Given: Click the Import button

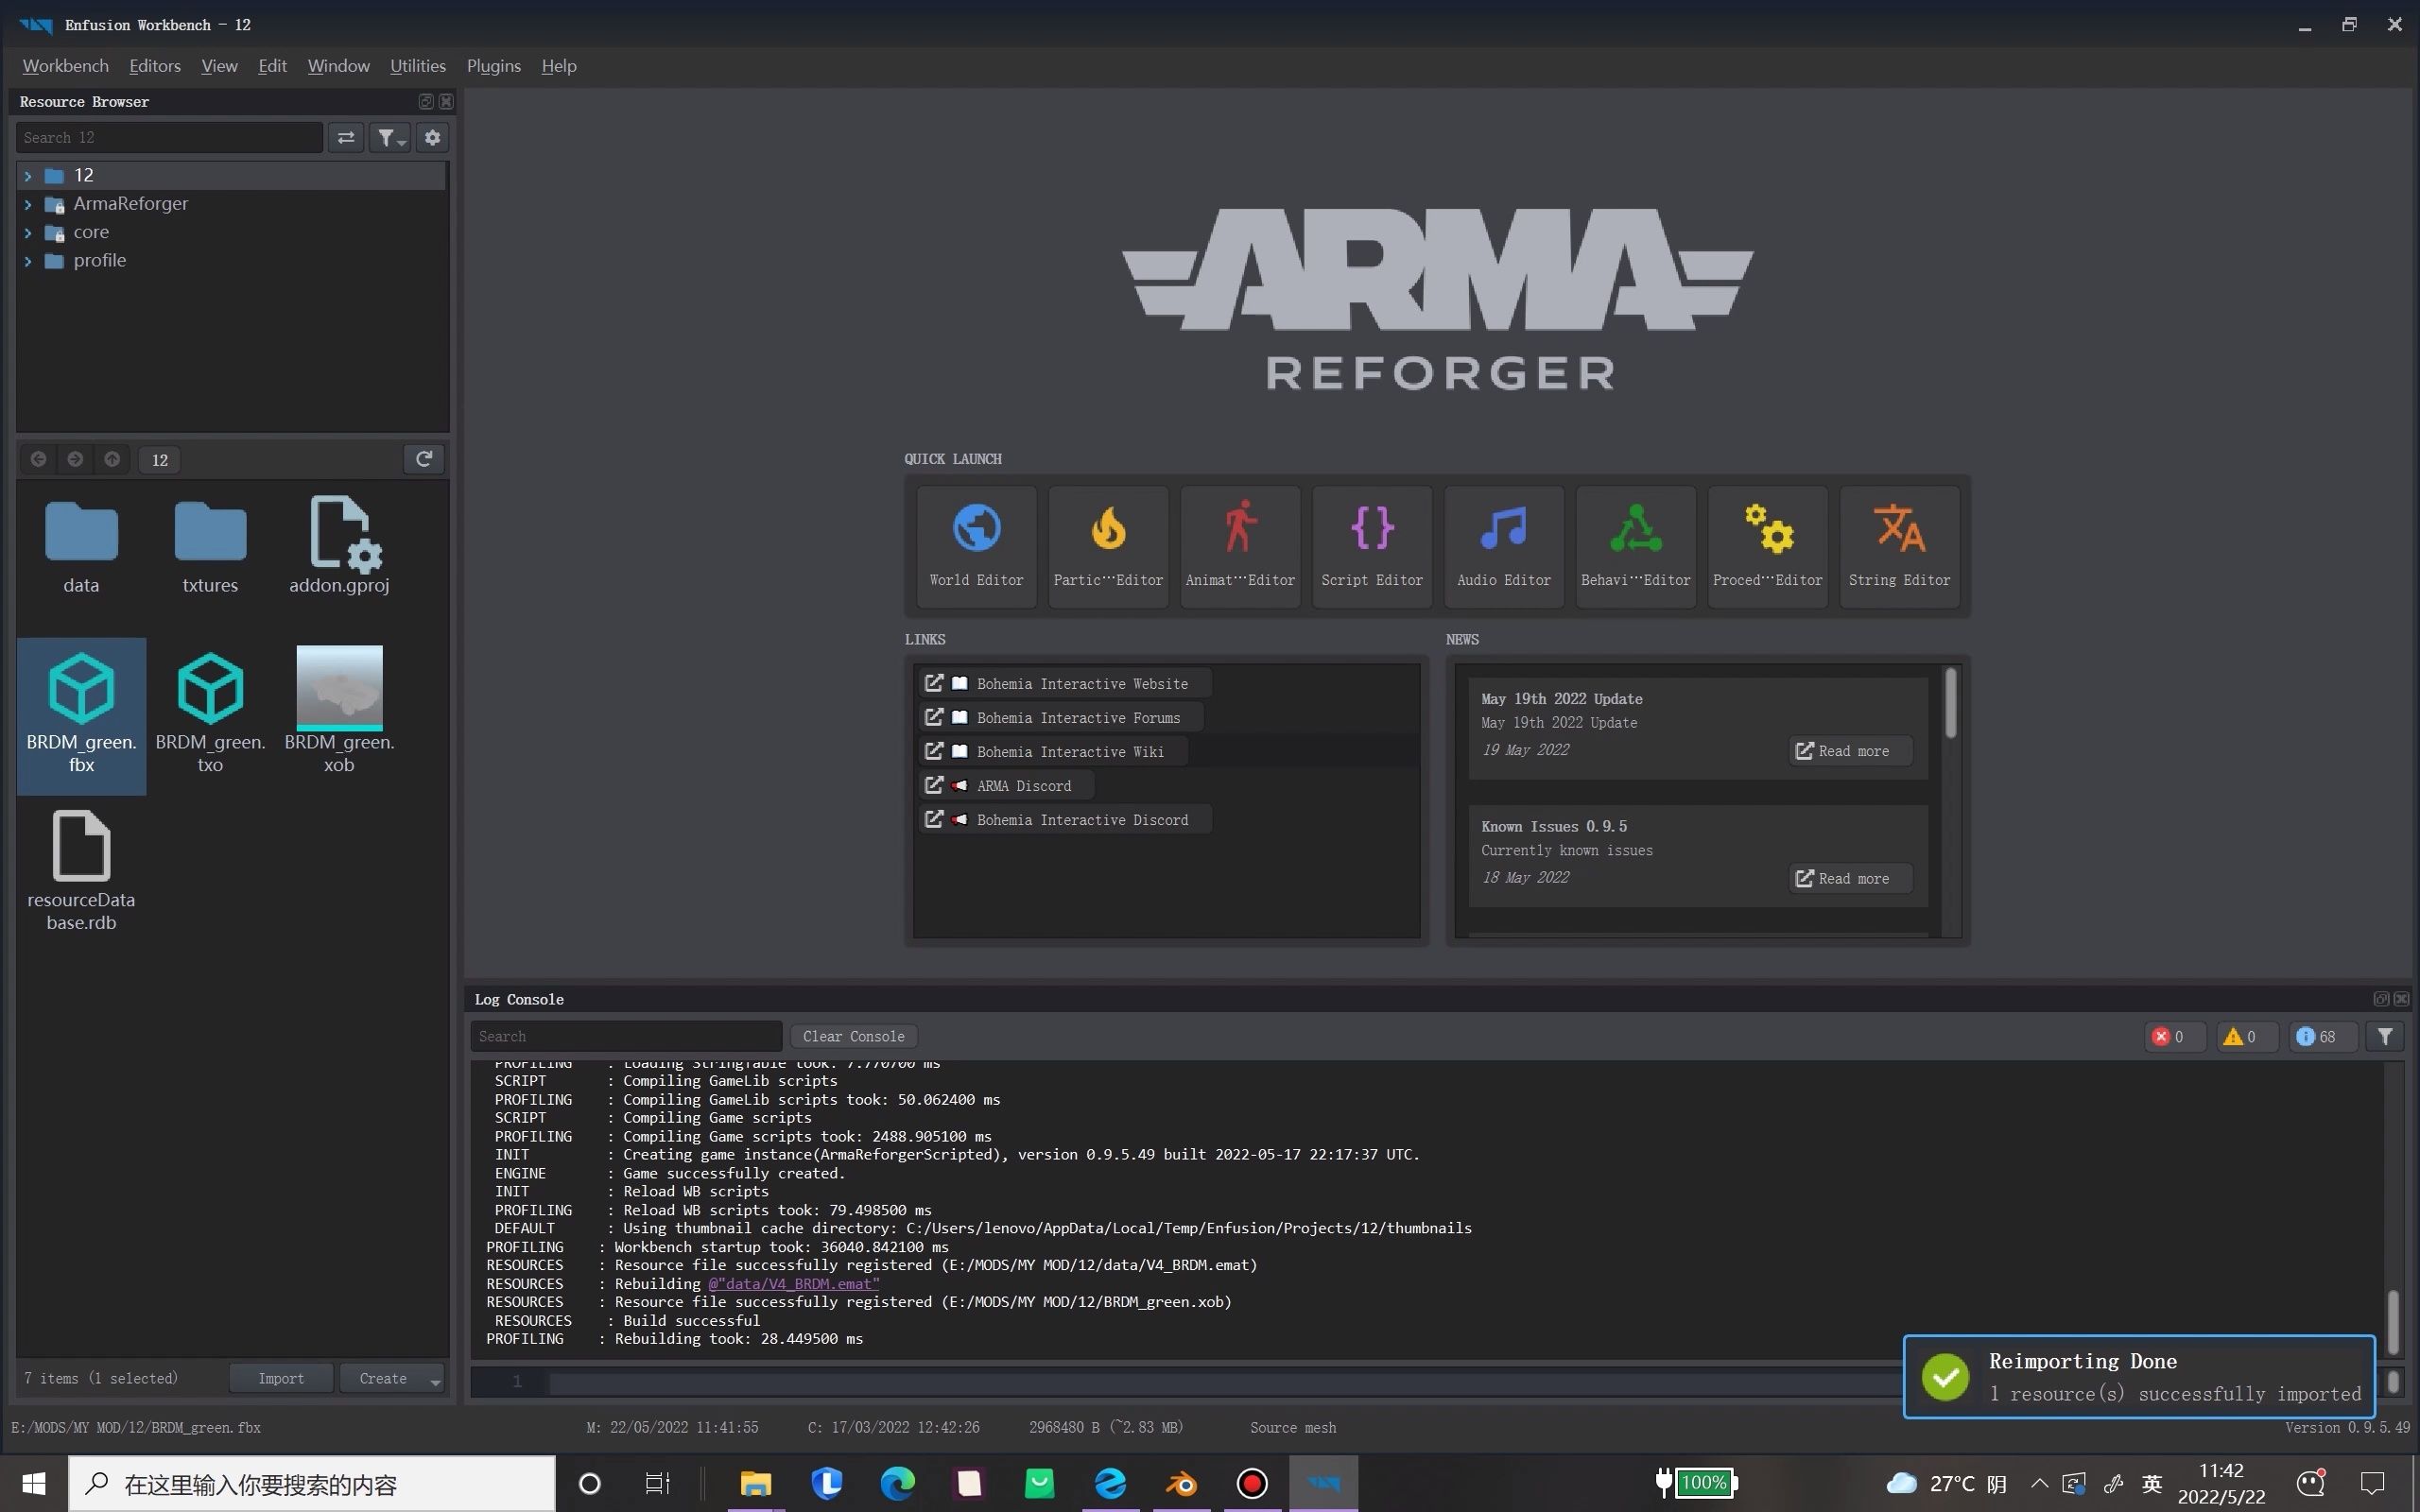Looking at the screenshot, I should [x=281, y=1378].
